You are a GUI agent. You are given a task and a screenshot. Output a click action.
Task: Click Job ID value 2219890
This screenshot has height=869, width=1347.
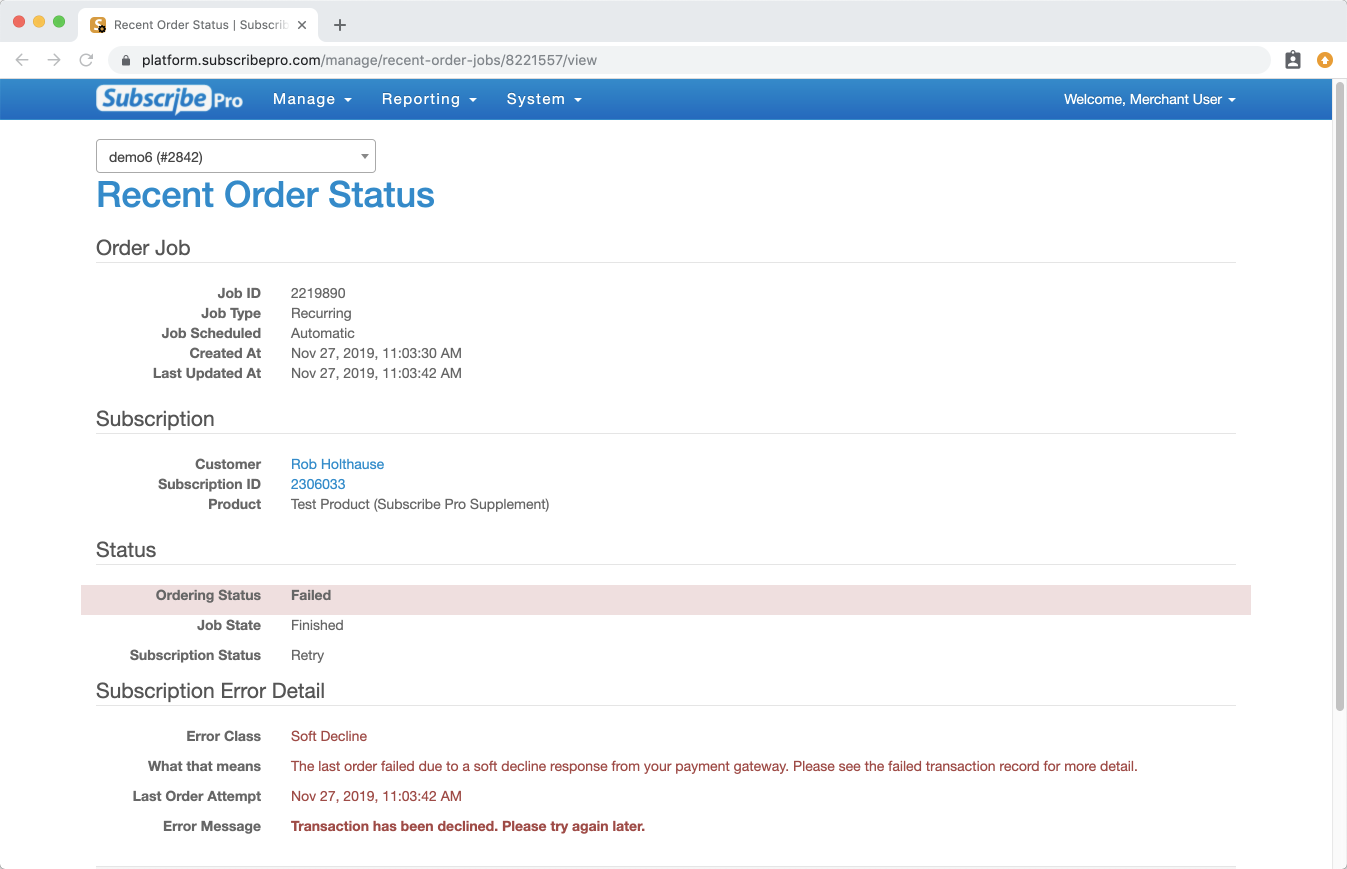[318, 293]
